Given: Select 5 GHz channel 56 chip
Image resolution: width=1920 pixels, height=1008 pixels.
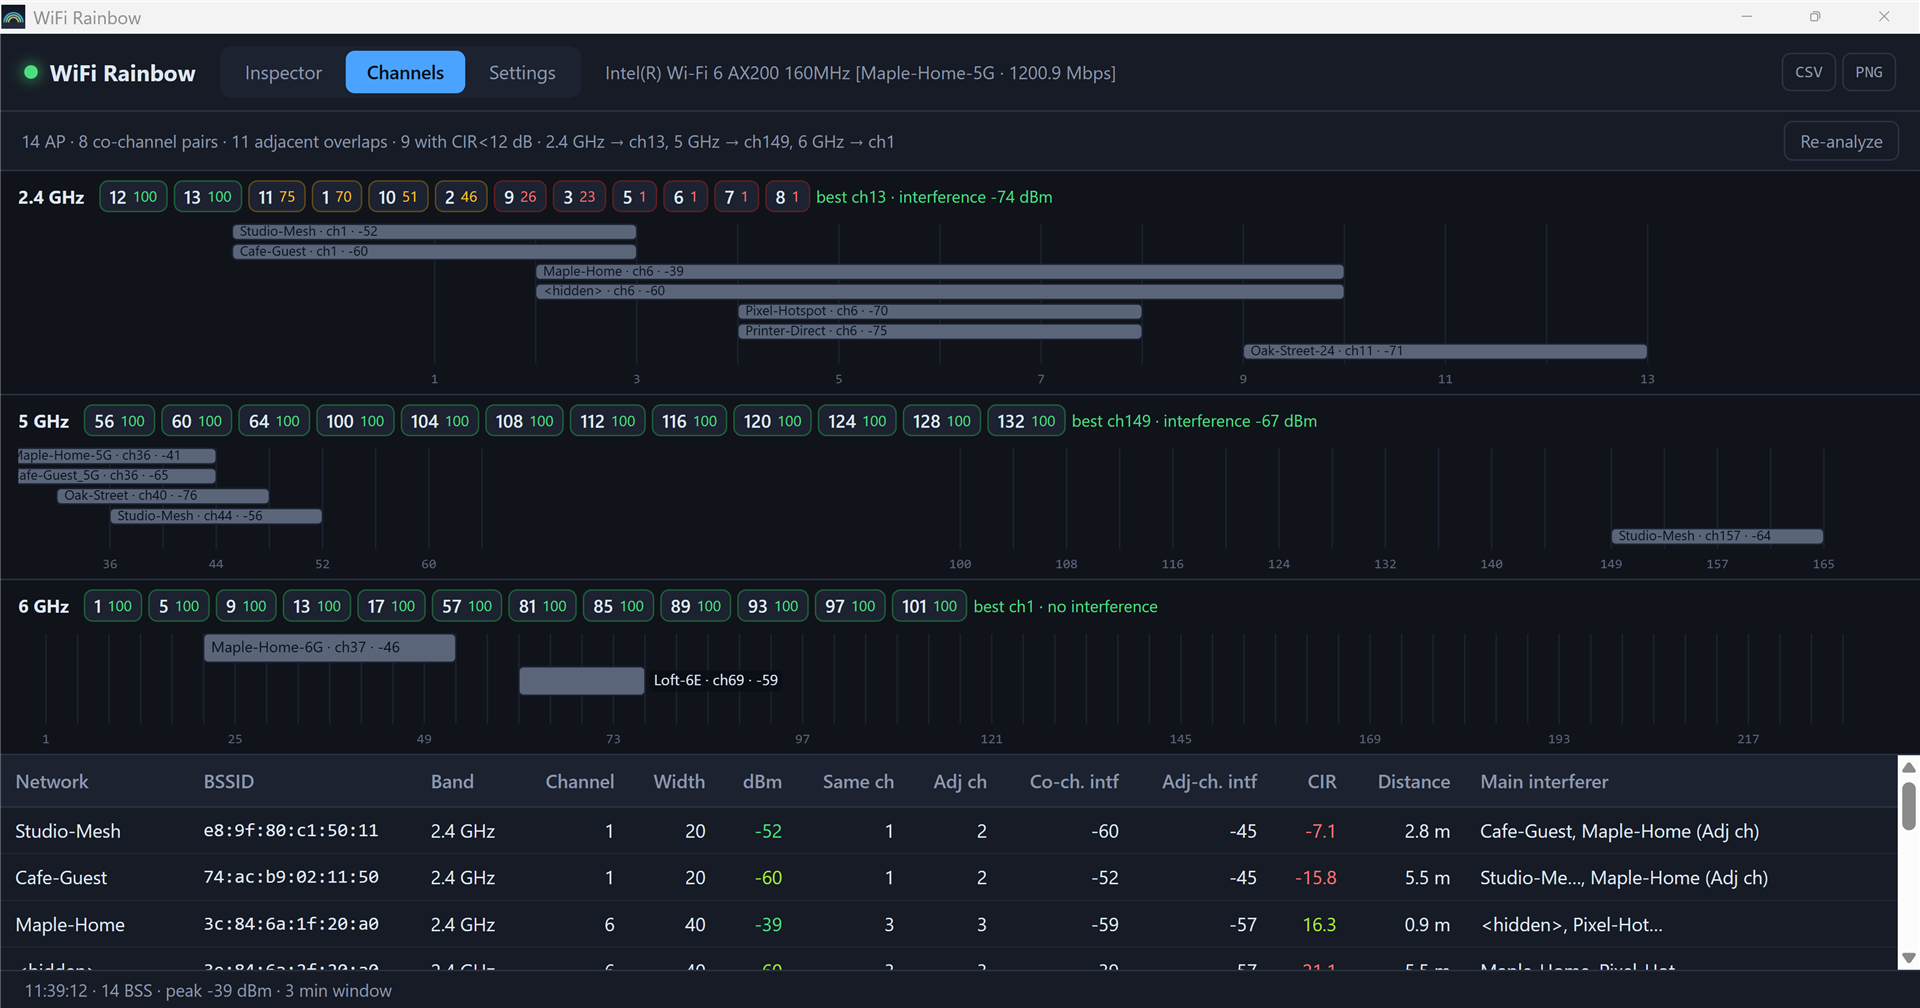Looking at the screenshot, I should point(119,421).
